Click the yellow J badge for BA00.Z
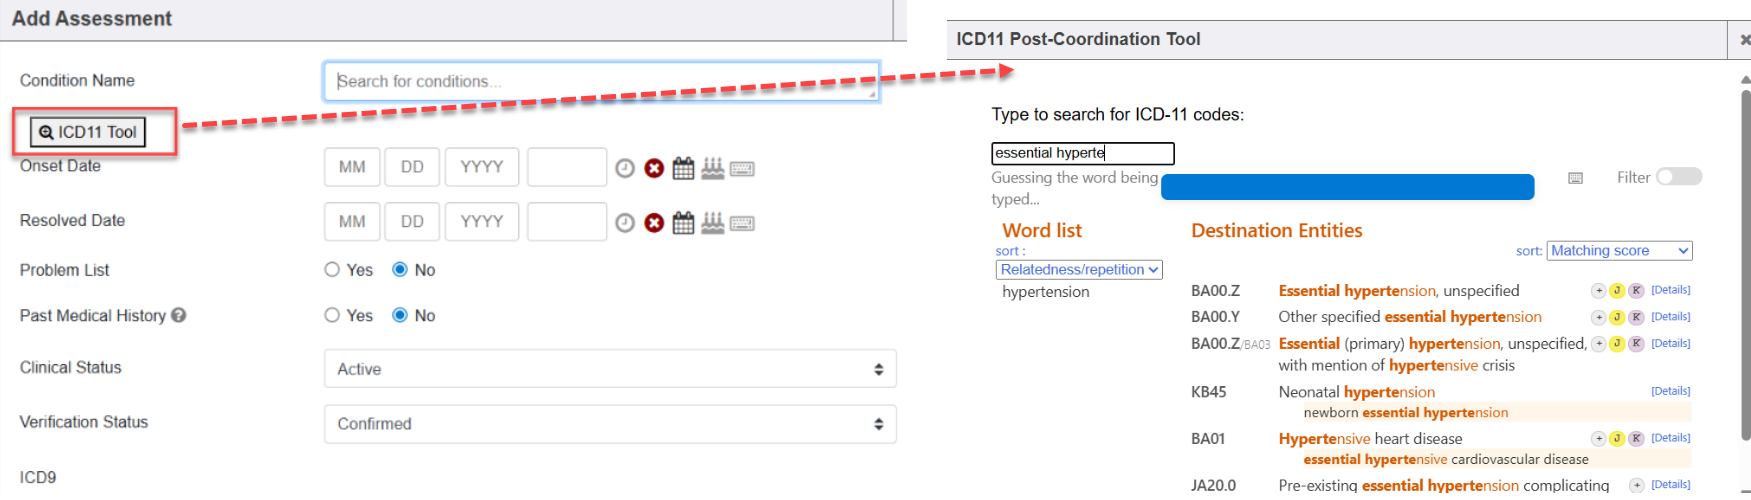 (1617, 291)
